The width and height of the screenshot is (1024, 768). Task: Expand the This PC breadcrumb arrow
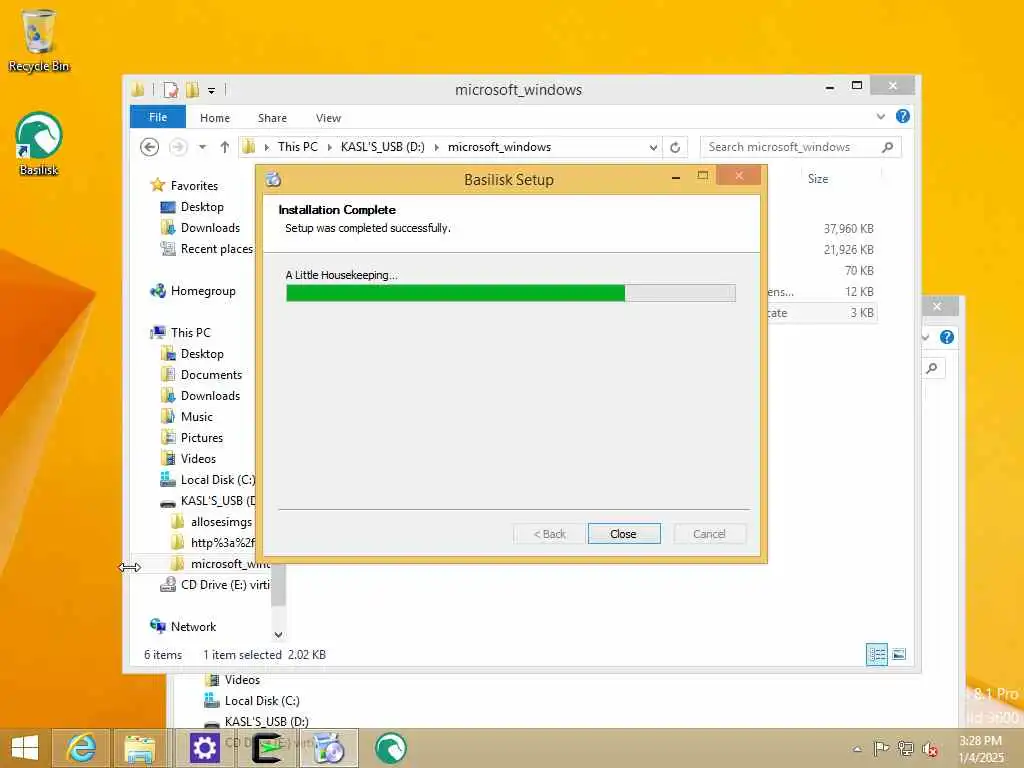pyautogui.click(x=329, y=148)
